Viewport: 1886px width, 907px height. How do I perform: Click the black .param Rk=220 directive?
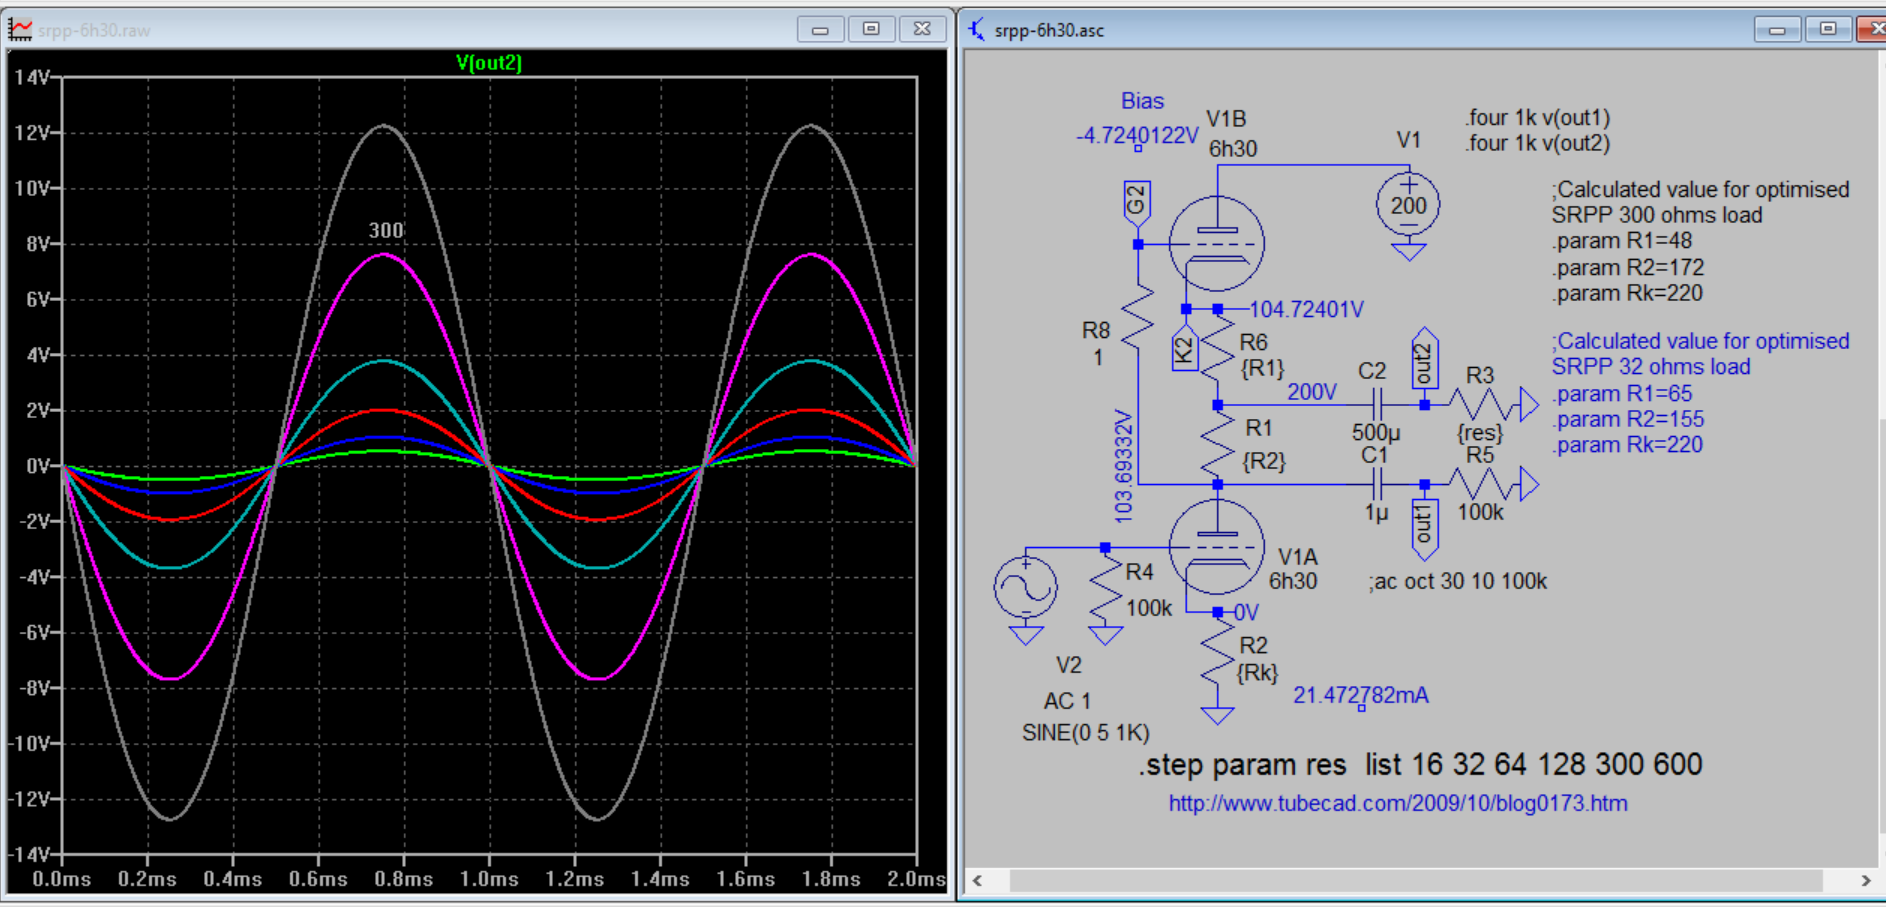coord(1627,293)
